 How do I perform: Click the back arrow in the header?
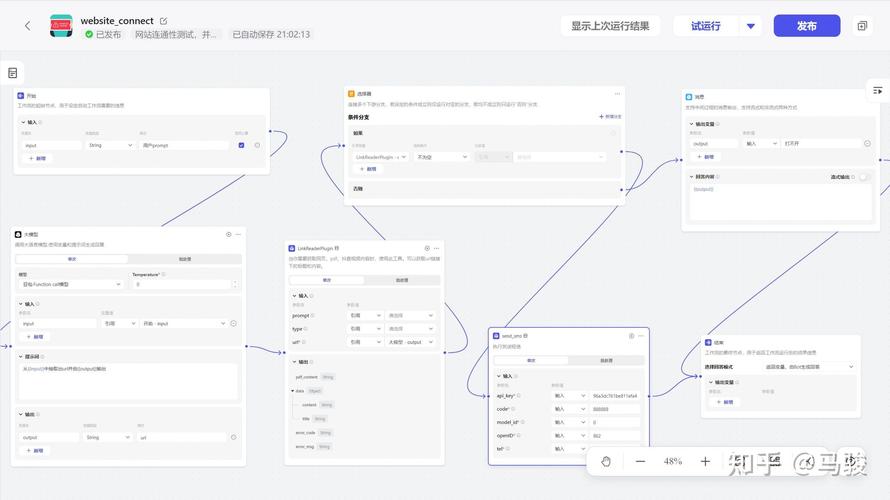coord(27,26)
